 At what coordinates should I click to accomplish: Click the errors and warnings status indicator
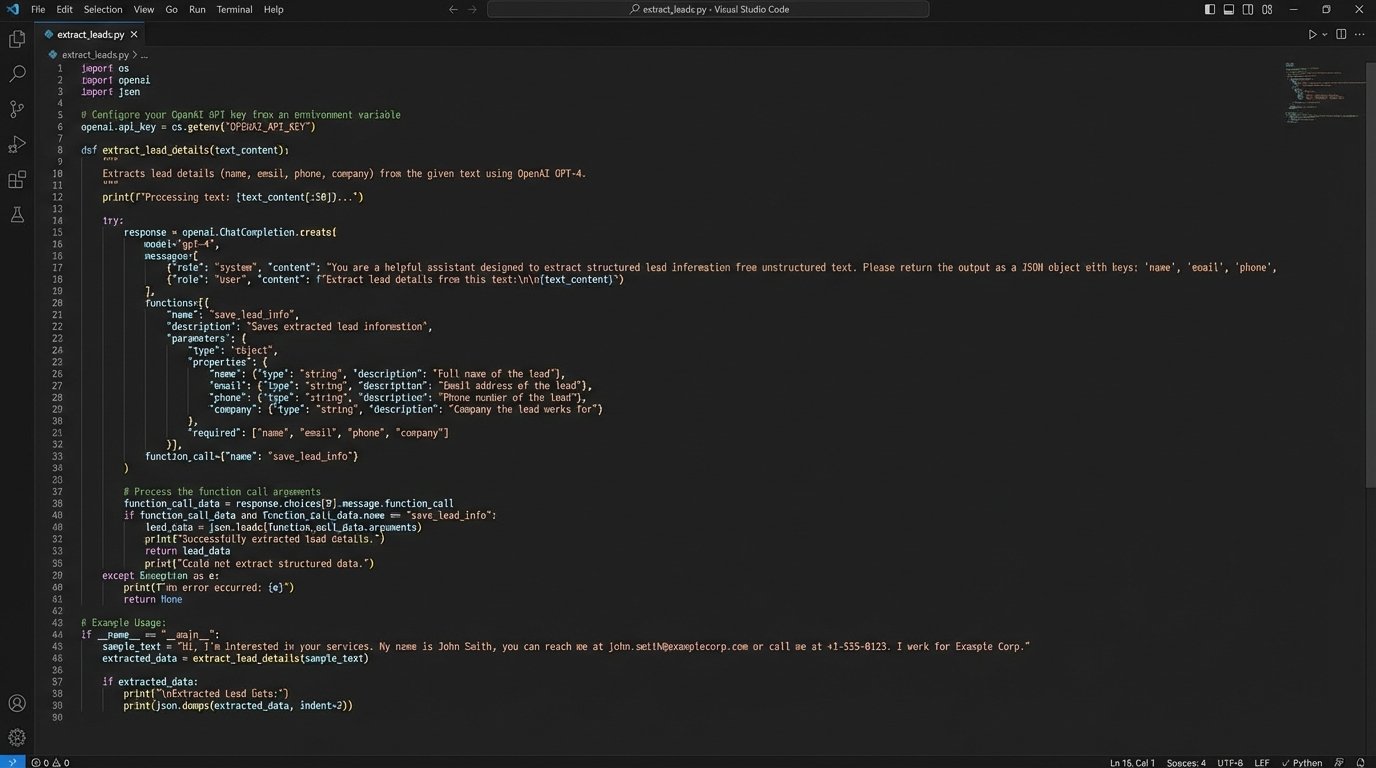point(50,762)
